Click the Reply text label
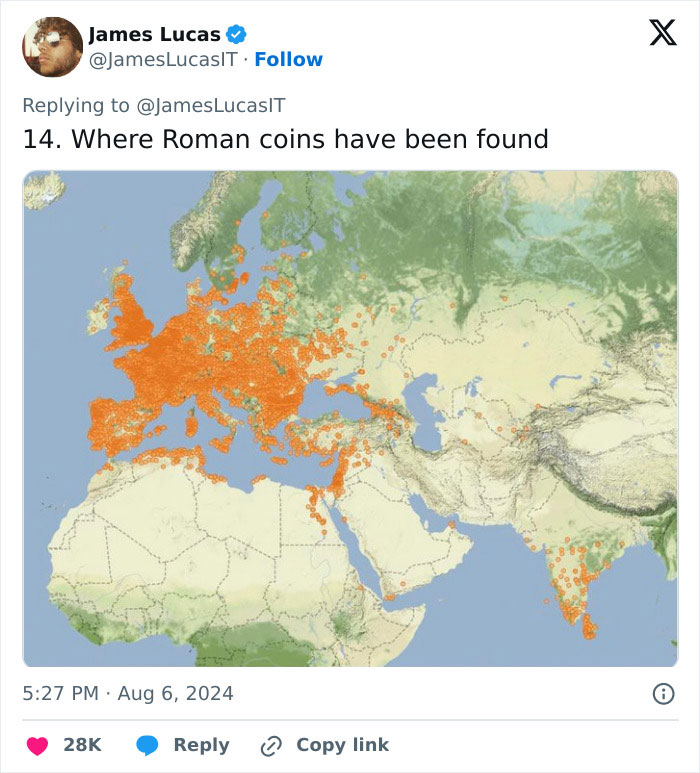The image size is (700, 773). [x=201, y=745]
